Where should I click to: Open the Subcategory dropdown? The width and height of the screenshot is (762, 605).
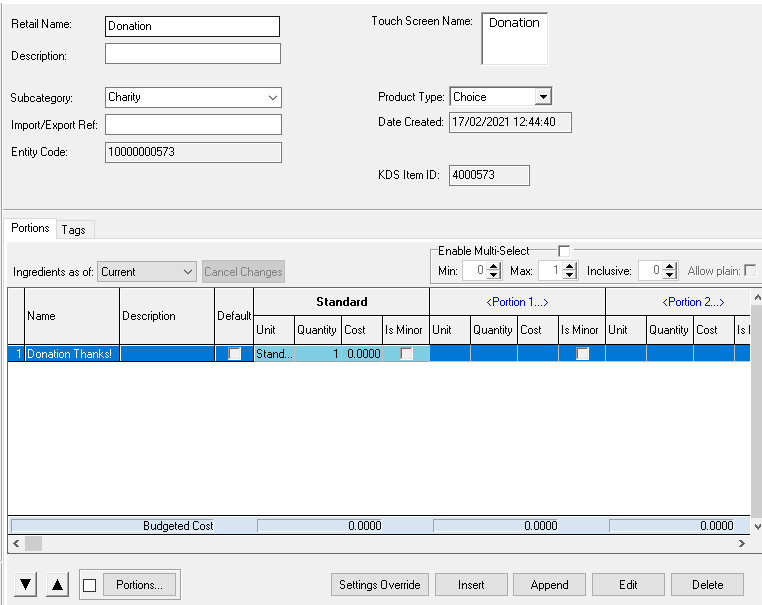[273, 98]
